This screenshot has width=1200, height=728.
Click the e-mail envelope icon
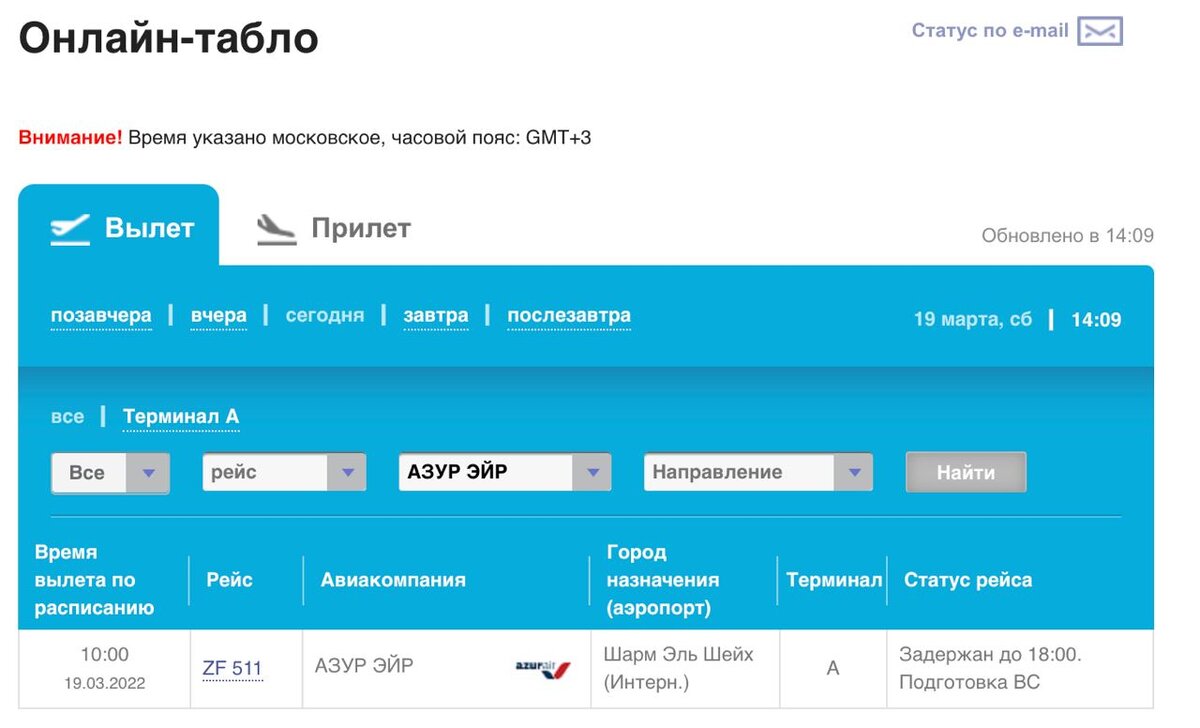1100,31
